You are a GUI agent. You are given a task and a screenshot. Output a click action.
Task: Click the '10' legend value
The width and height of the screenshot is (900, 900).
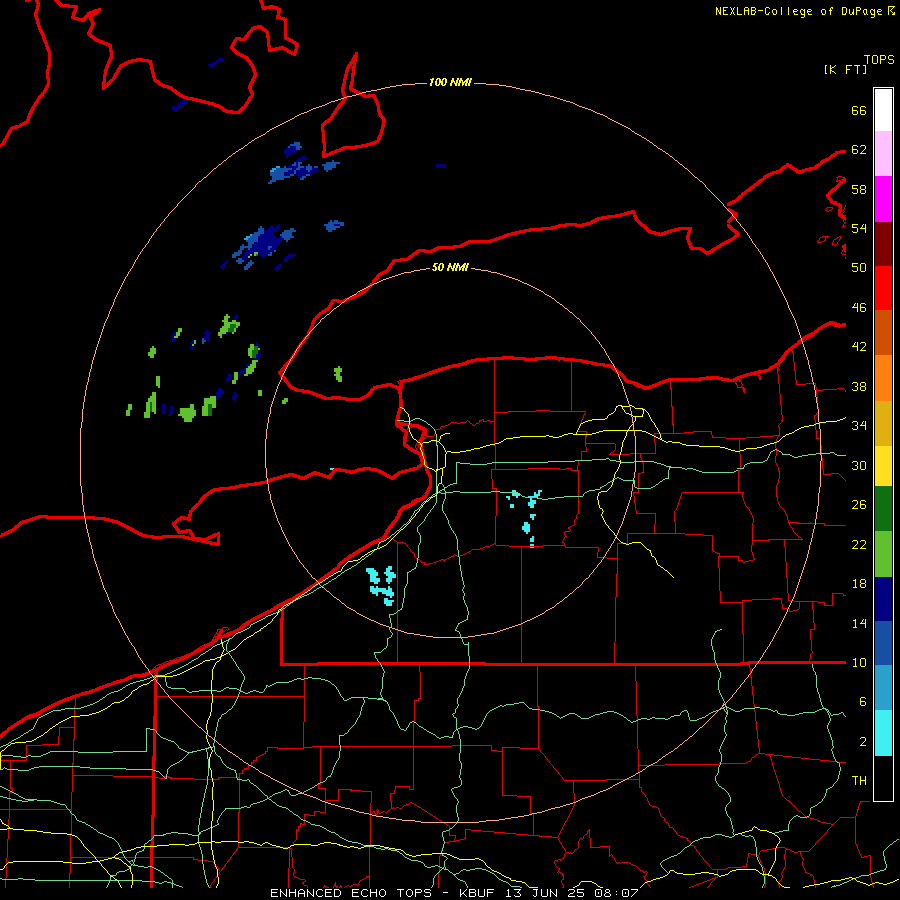(859, 663)
